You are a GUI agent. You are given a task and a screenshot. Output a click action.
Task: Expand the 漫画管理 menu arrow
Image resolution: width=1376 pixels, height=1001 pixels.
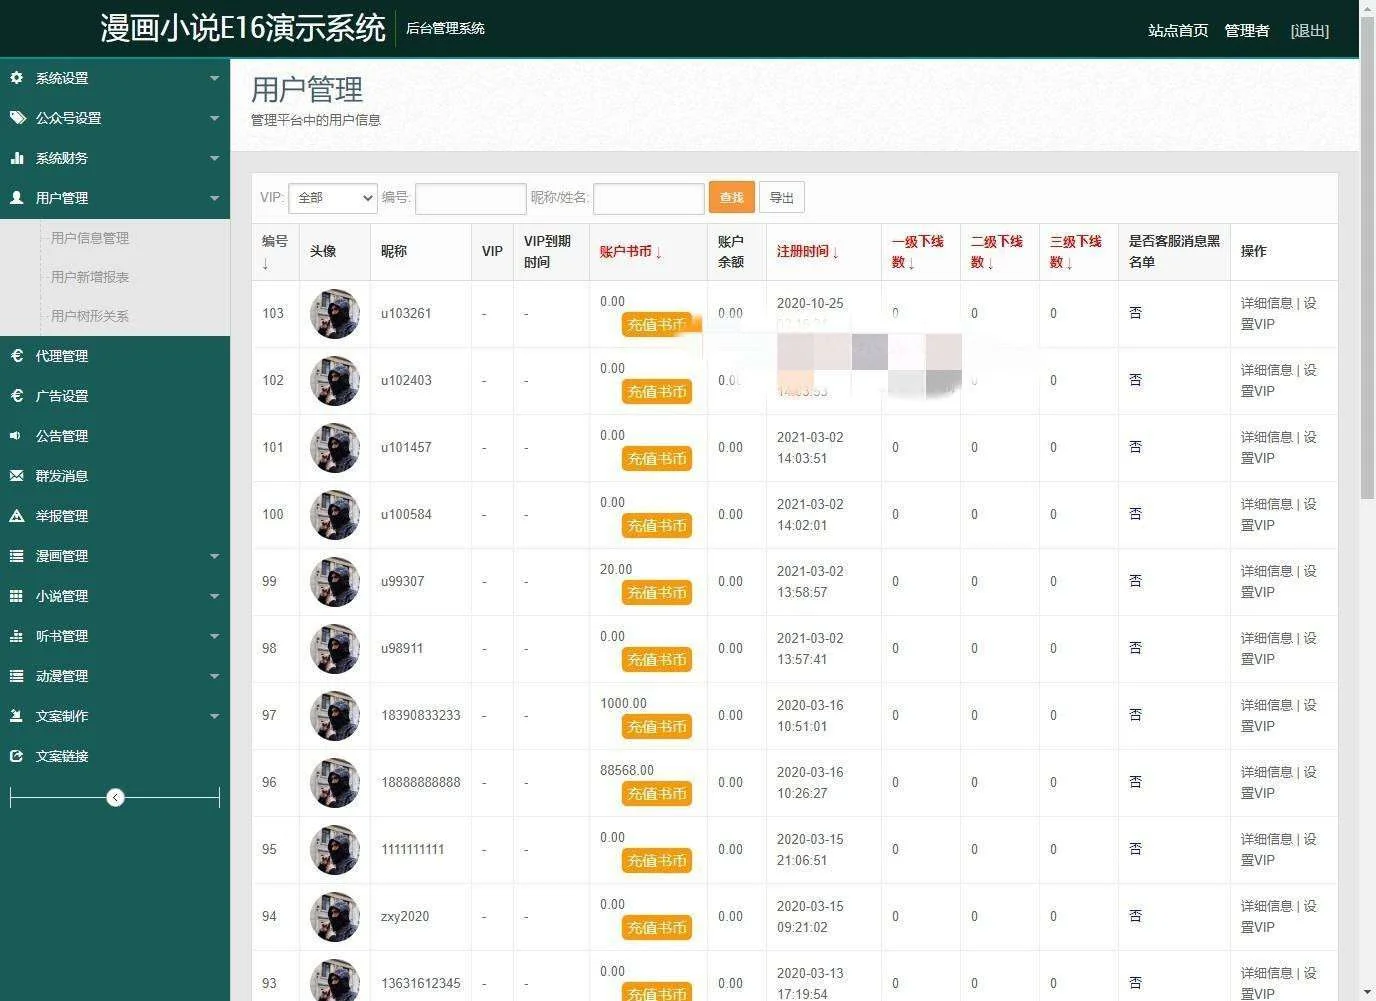[214, 556]
